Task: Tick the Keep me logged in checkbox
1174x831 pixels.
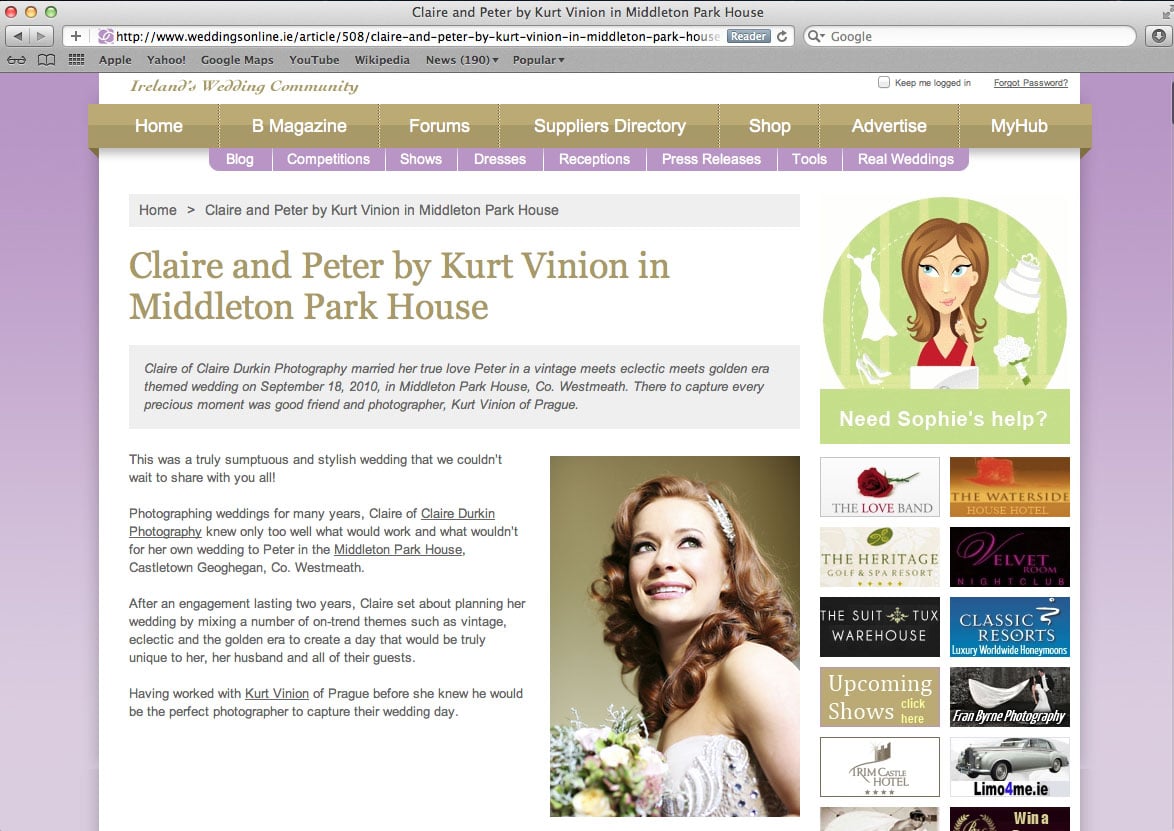Action: pos(883,82)
